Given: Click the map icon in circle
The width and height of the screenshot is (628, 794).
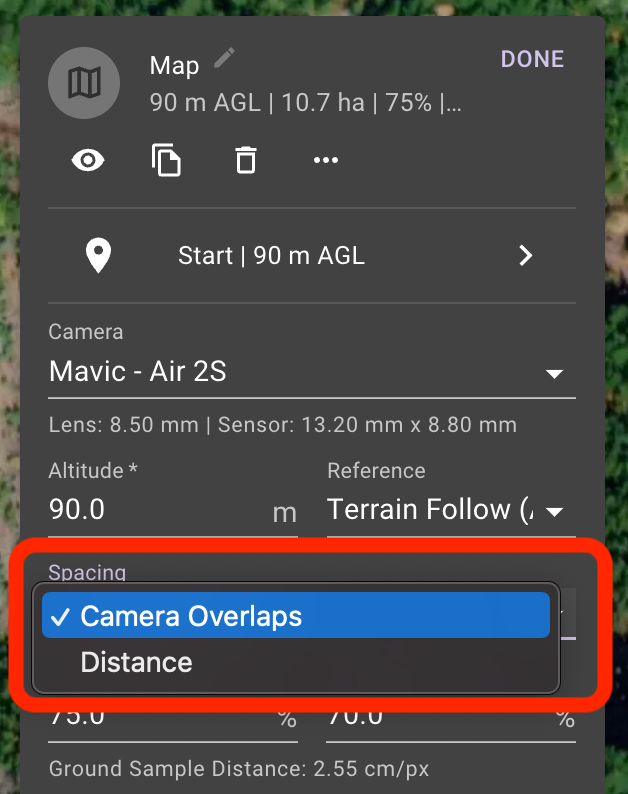Looking at the screenshot, I should click(x=84, y=83).
